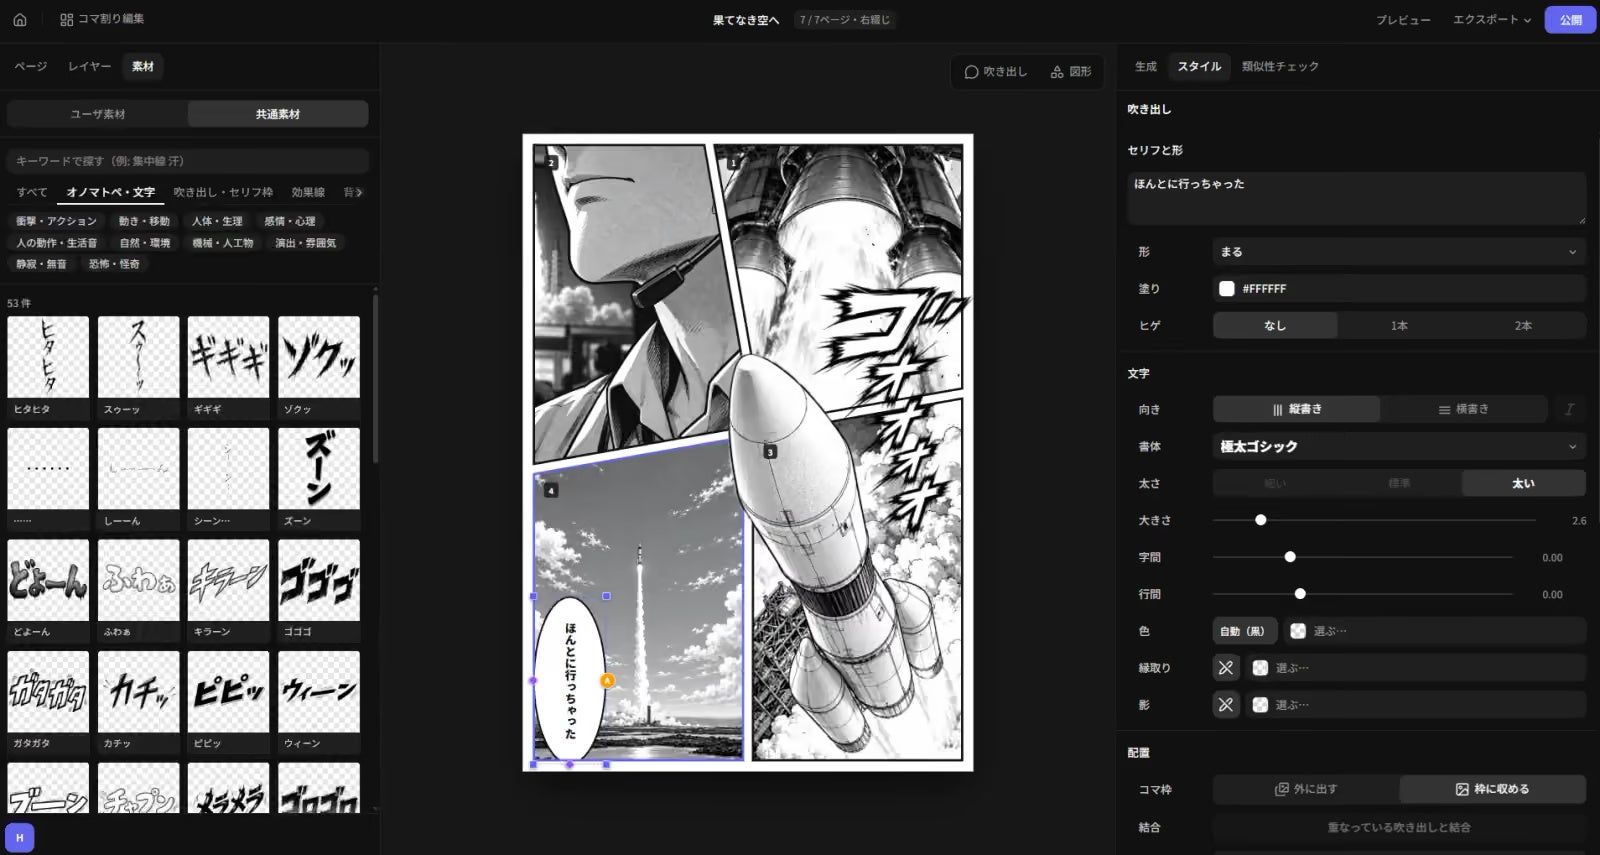Select the カチッ onomatopoeia asset
This screenshot has height=855, width=1600.
138,701
